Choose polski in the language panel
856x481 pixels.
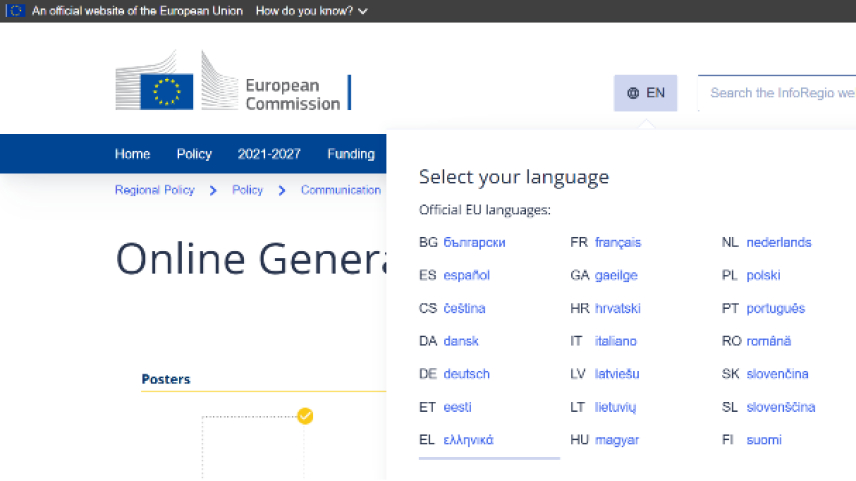[x=763, y=276]
